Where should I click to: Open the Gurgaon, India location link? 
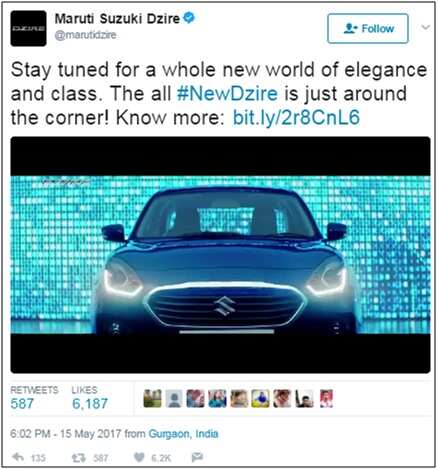tap(183, 434)
